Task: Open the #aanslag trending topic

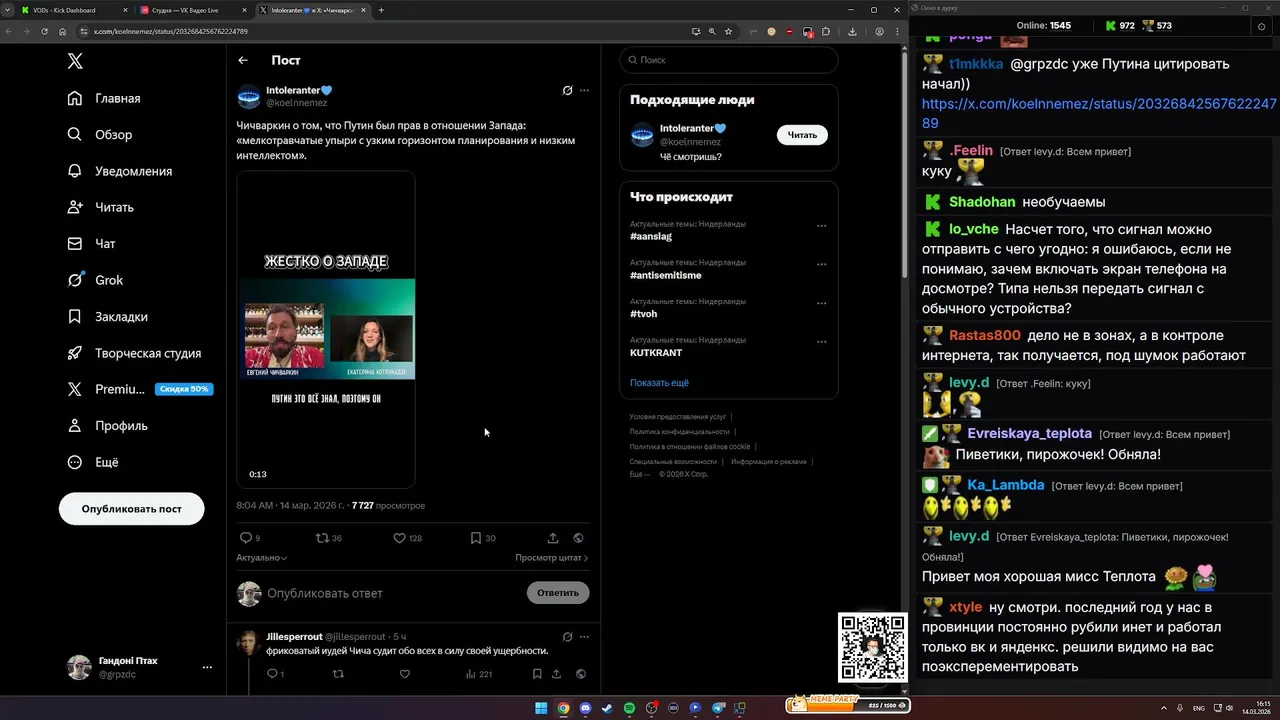Action: point(651,237)
